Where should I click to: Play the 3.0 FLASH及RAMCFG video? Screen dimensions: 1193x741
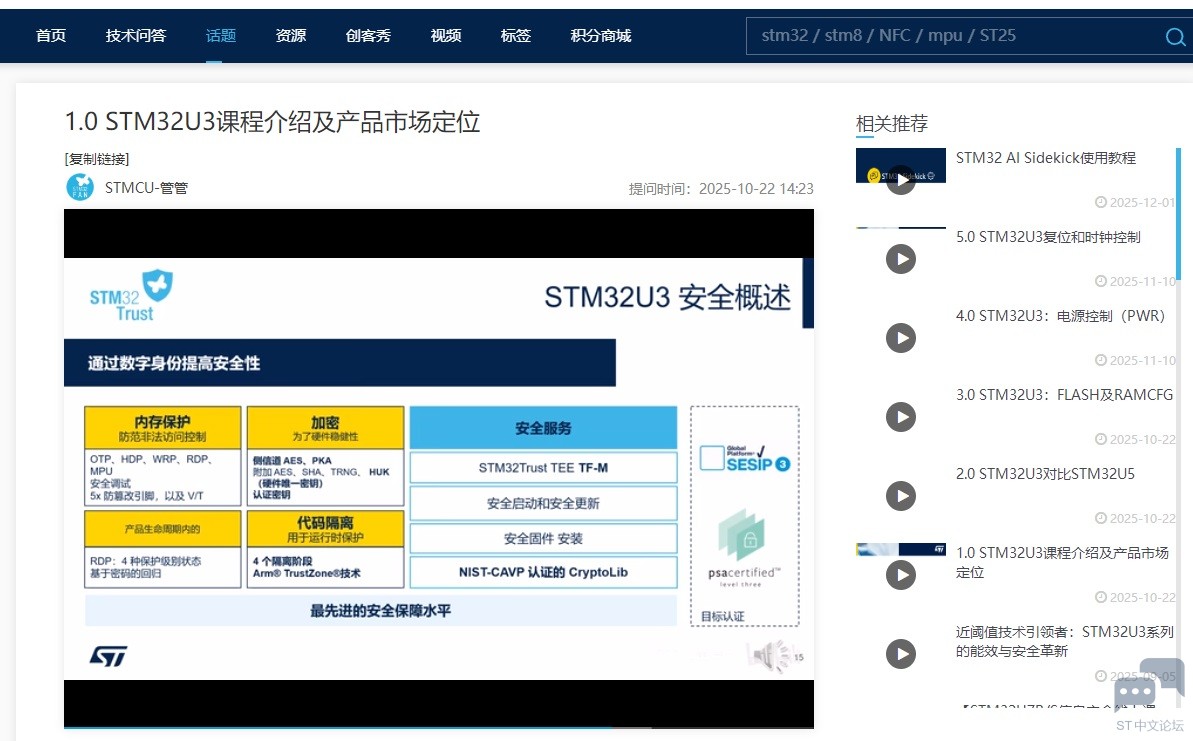point(901,417)
